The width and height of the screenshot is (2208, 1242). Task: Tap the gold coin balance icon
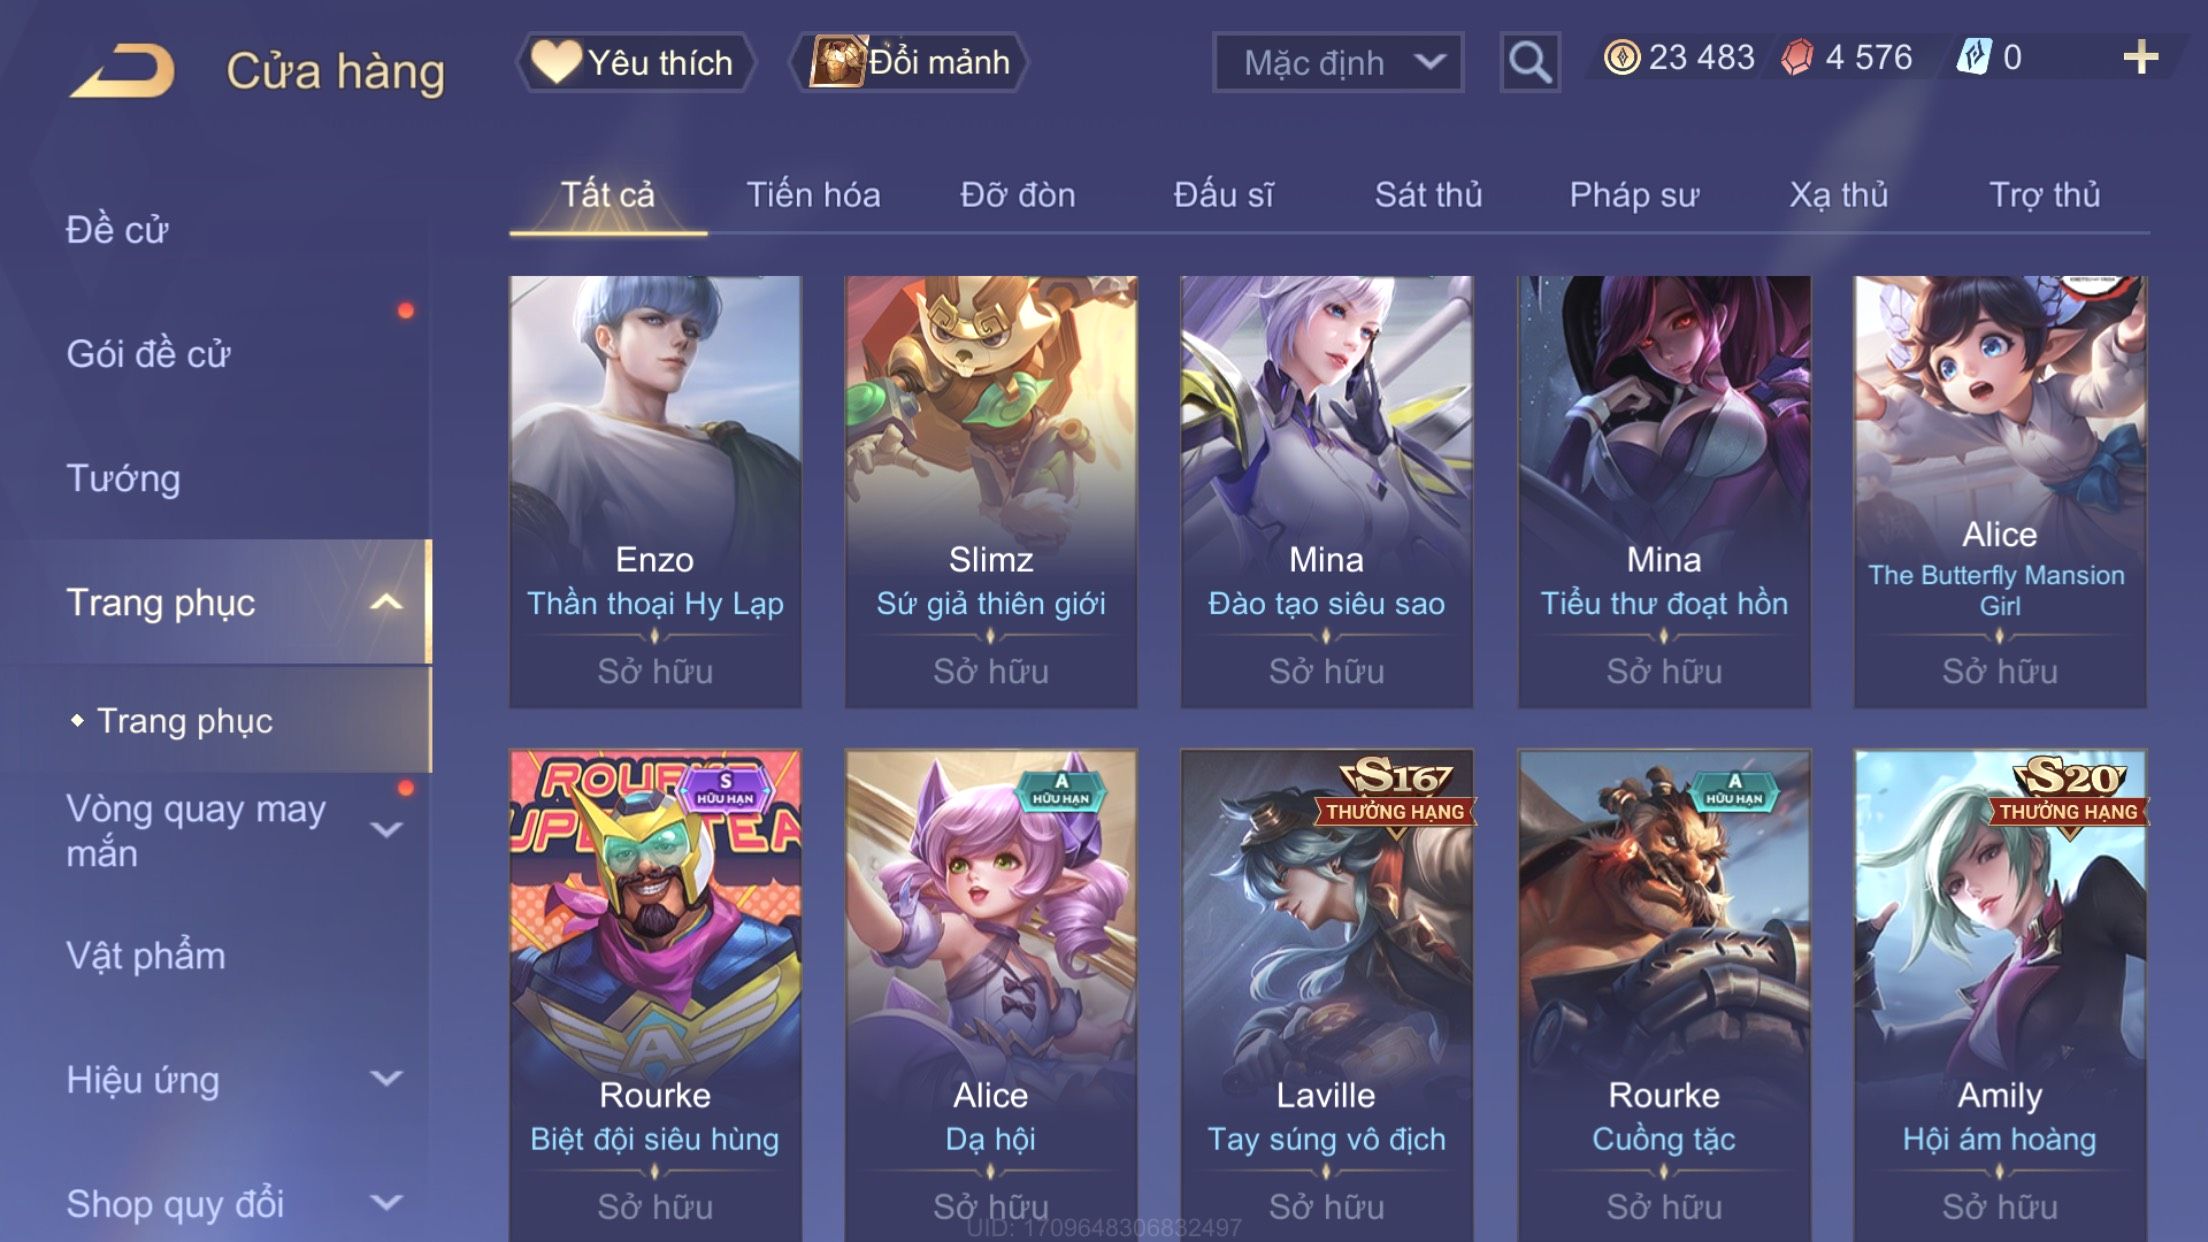click(1621, 57)
